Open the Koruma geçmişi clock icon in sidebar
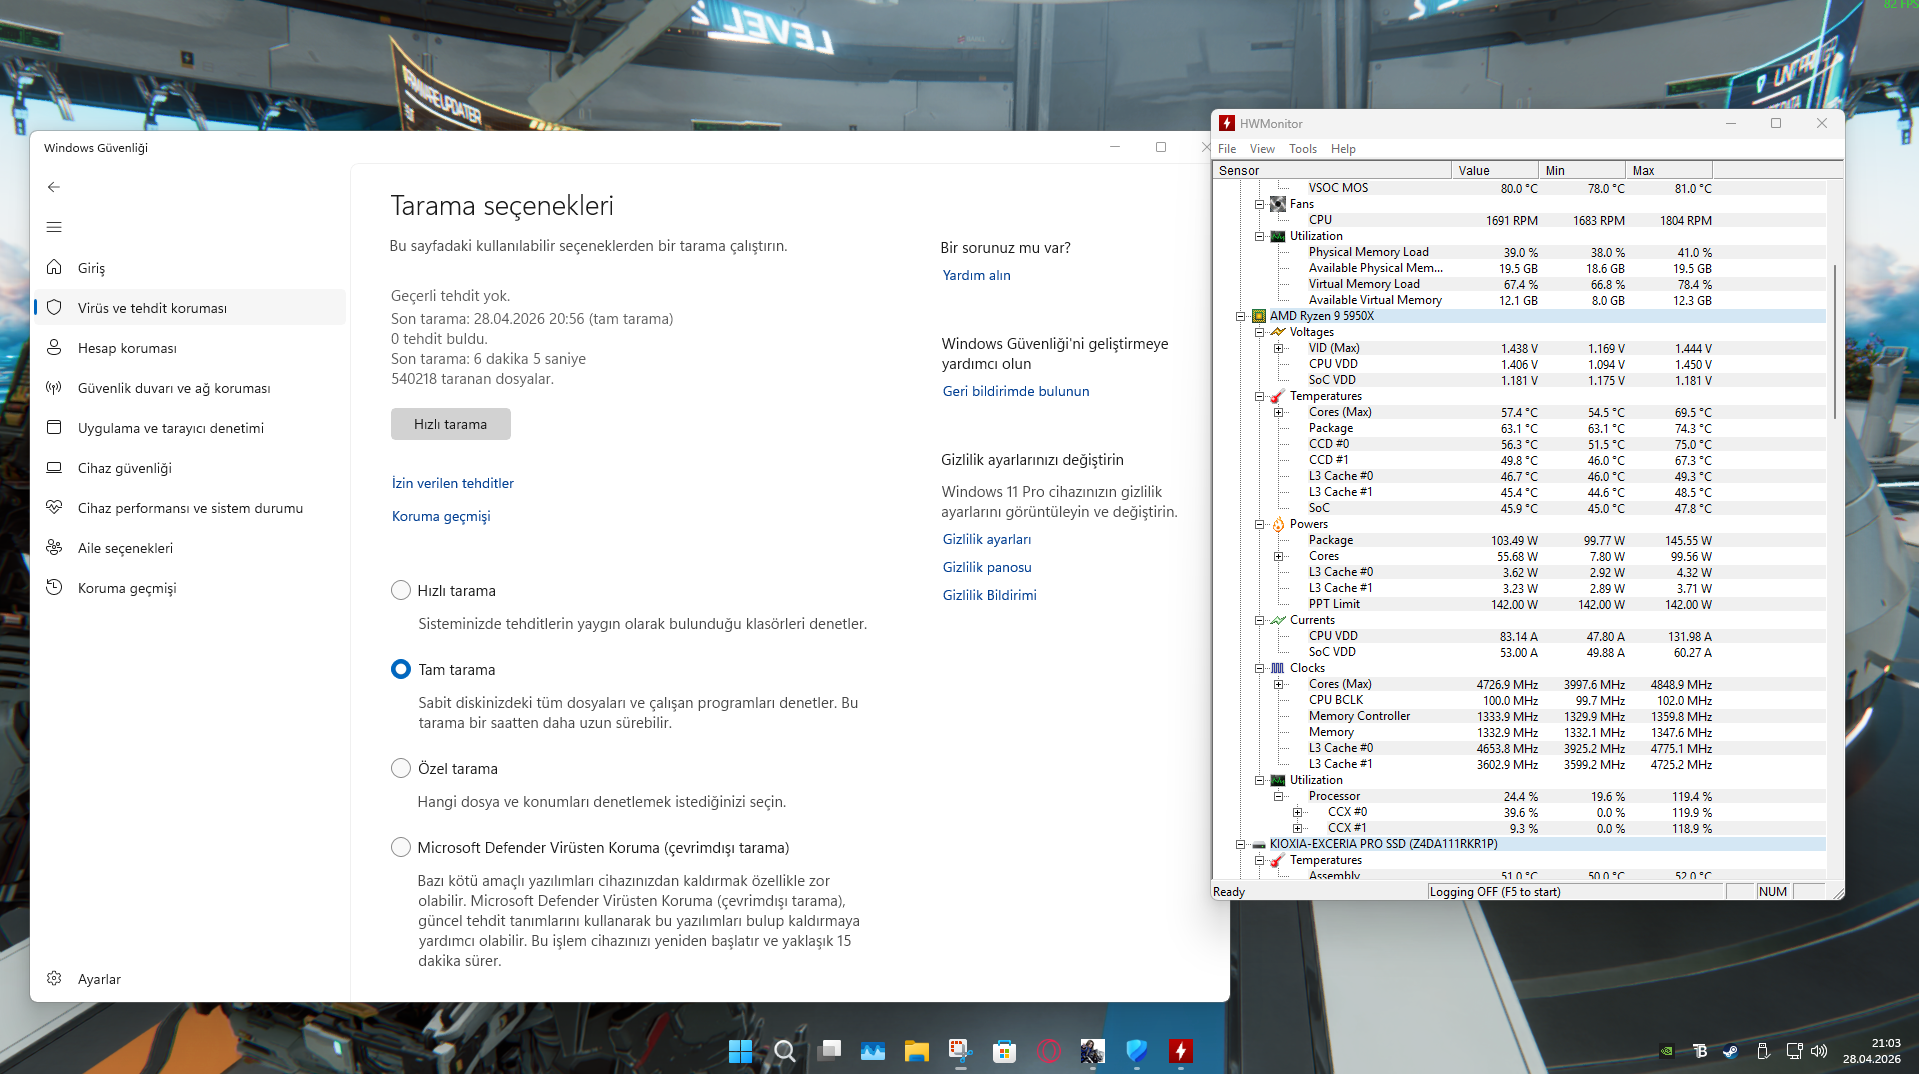1919x1074 pixels. pos(54,587)
